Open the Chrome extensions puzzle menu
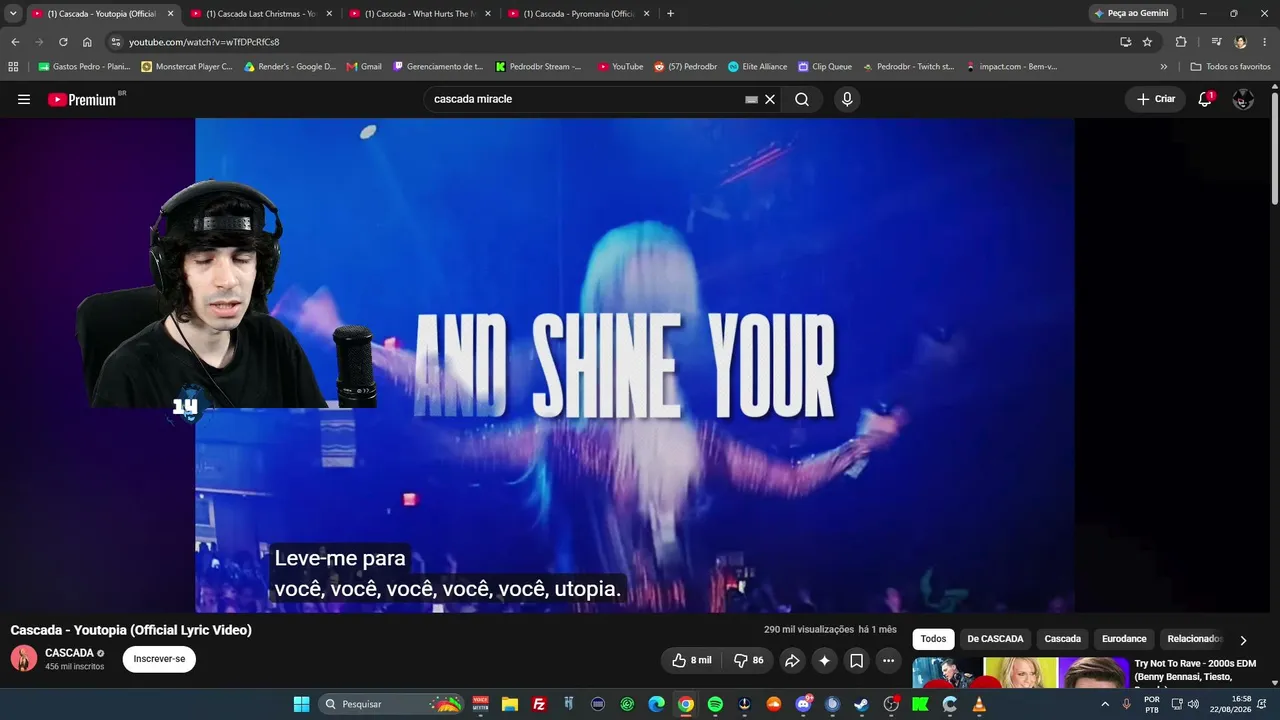This screenshot has width=1280, height=720. tap(1181, 42)
